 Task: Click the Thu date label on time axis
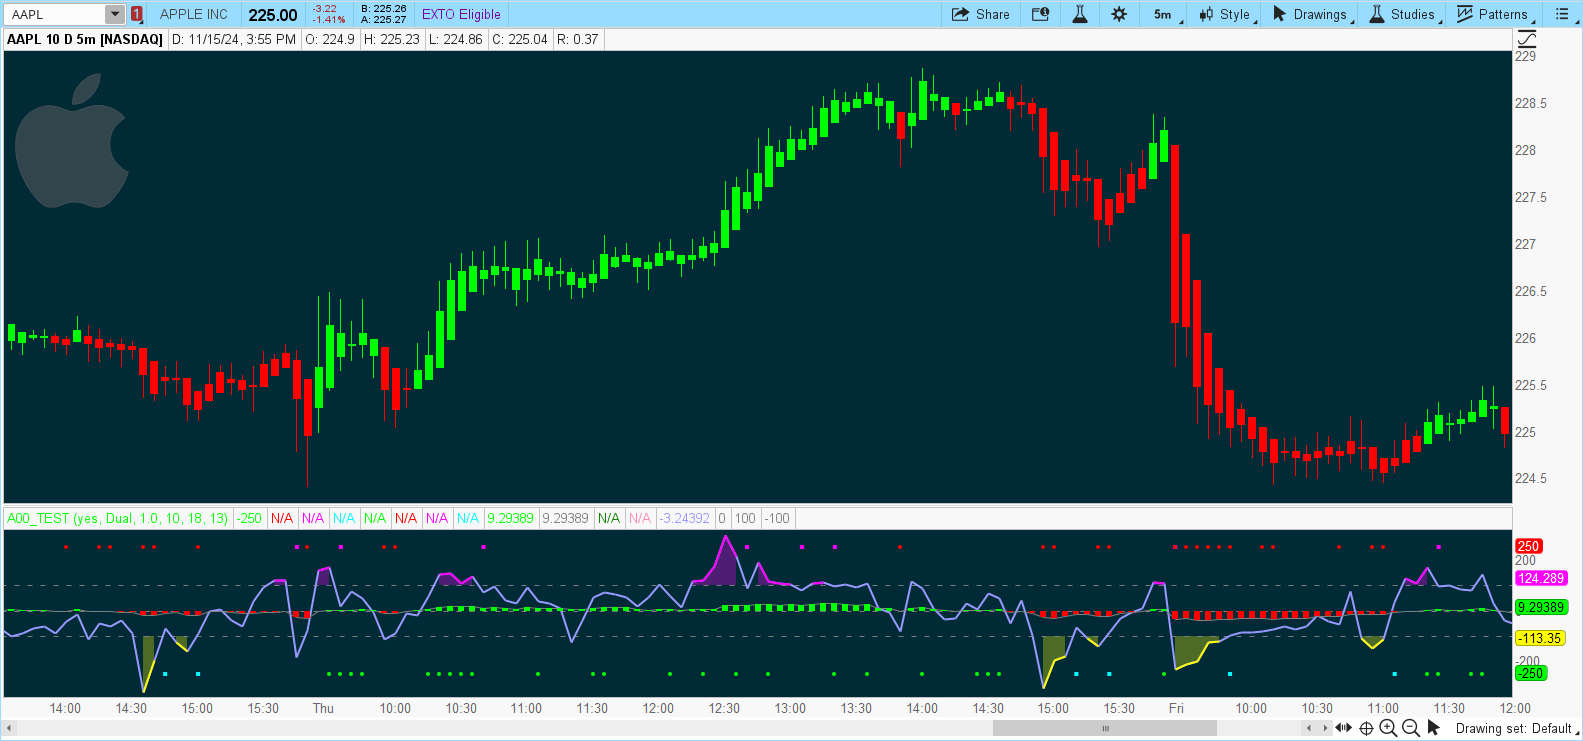pyautogui.click(x=323, y=708)
